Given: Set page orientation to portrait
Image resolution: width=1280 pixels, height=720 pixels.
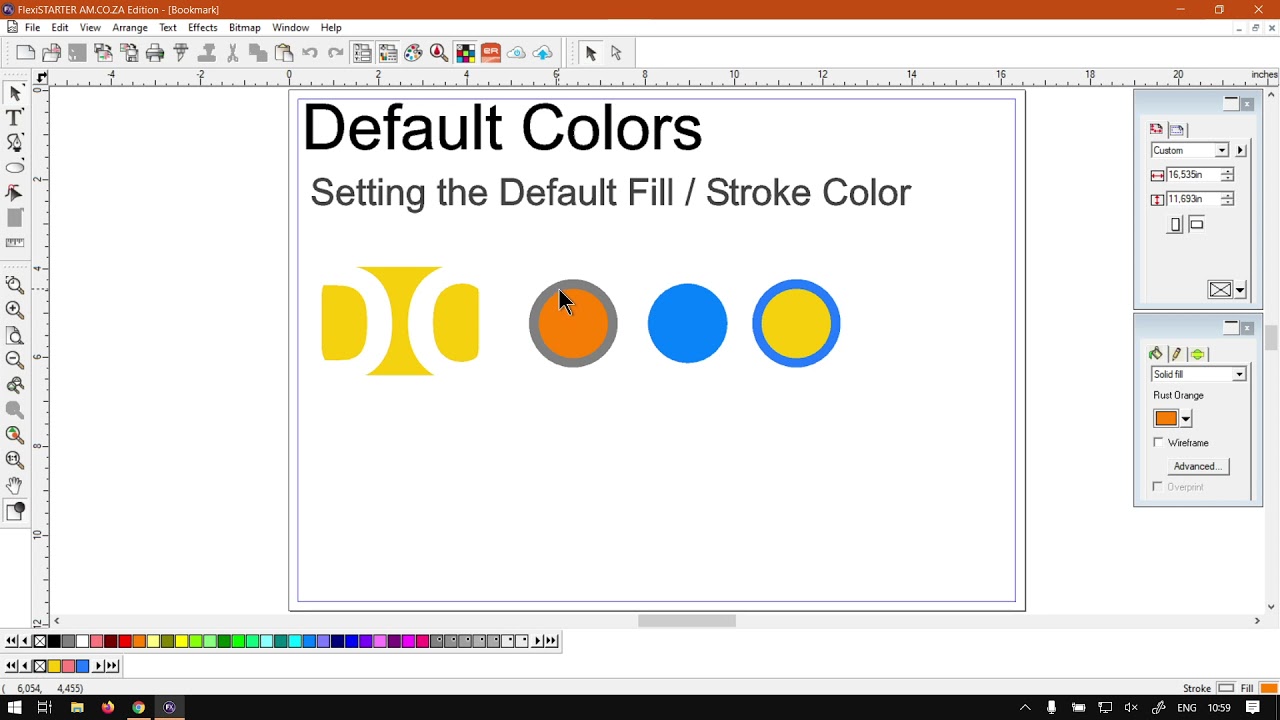Looking at the screenshot, I should (x=1176, y=225).
